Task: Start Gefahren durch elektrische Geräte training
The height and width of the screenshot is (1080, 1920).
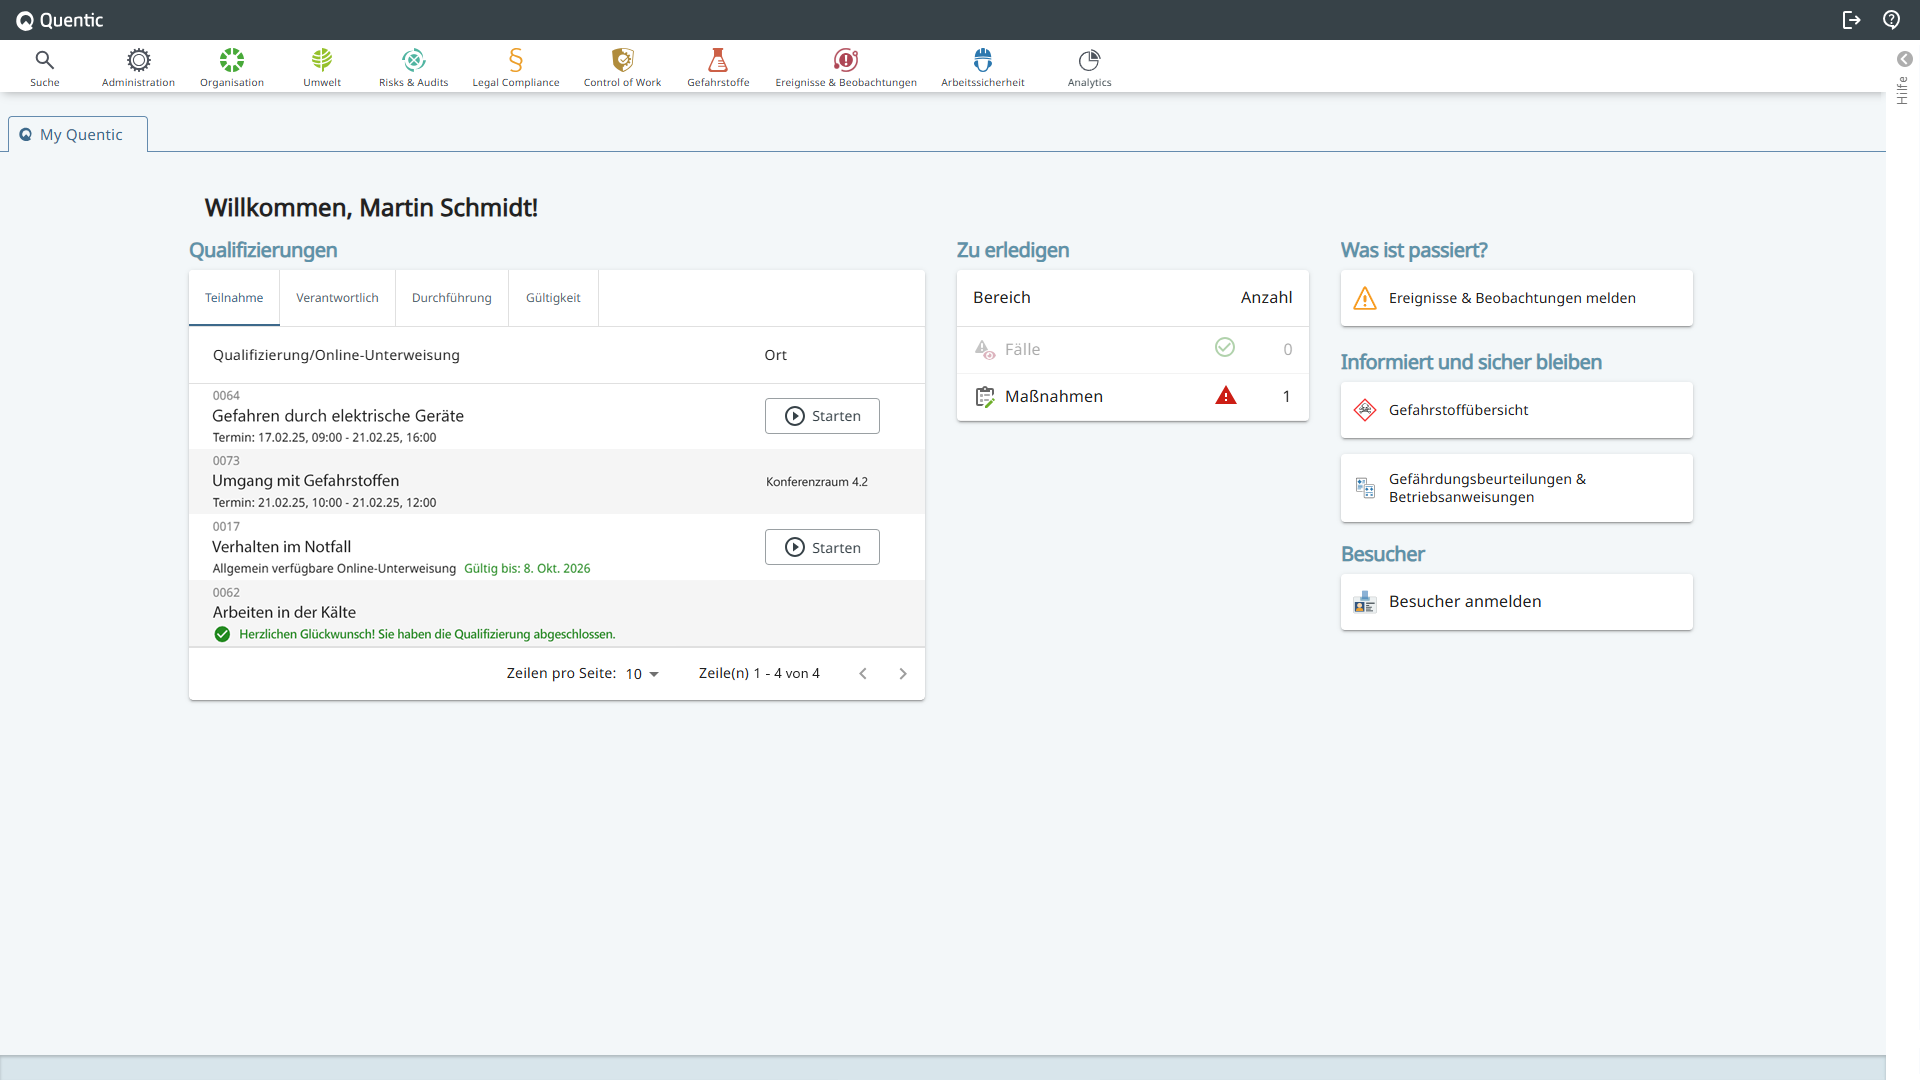Action: click(x=822, y=416)
